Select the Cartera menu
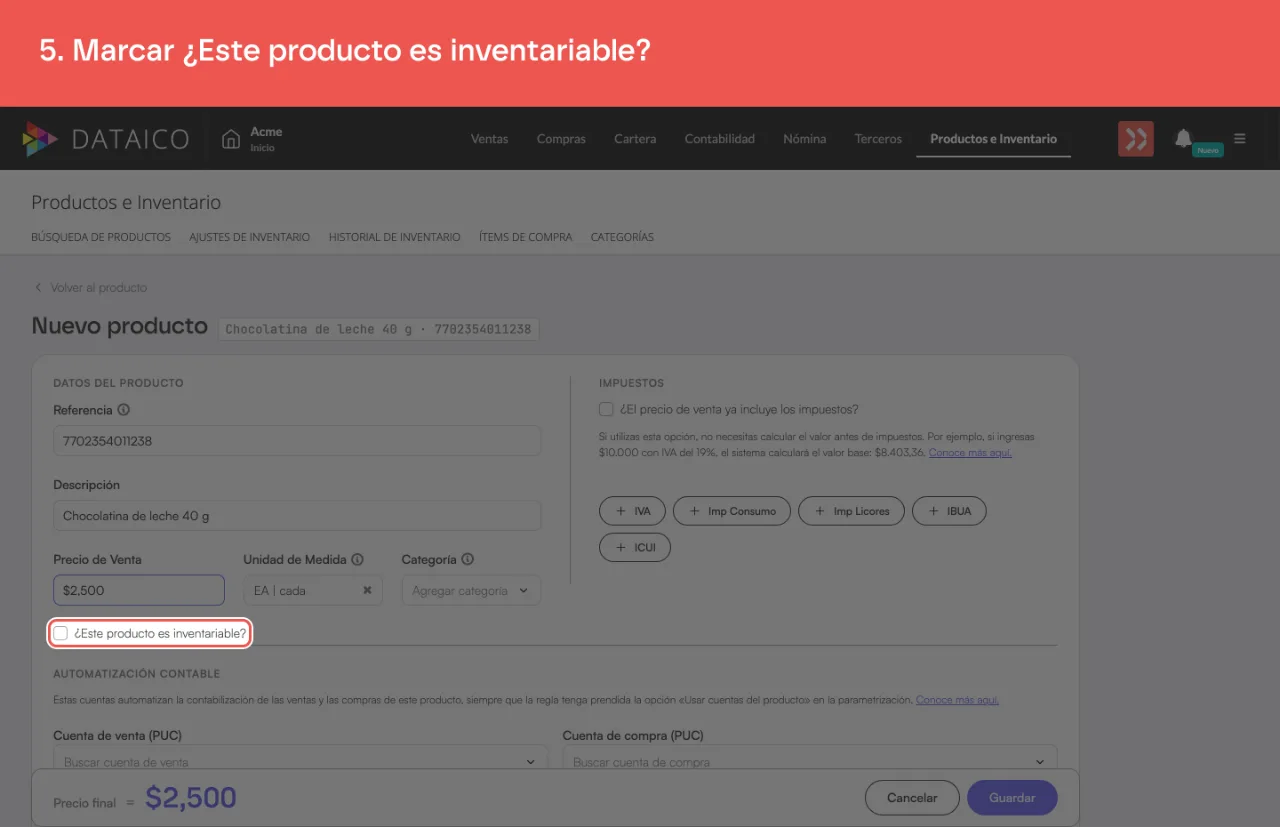Screen dimensions: 1280x827 635,139
